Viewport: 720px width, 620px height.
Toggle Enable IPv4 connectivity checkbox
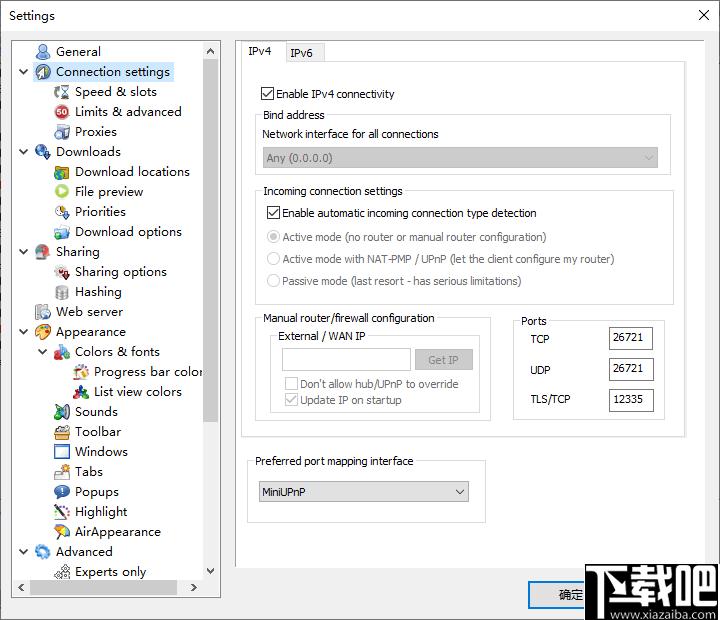tap(267, 94)
